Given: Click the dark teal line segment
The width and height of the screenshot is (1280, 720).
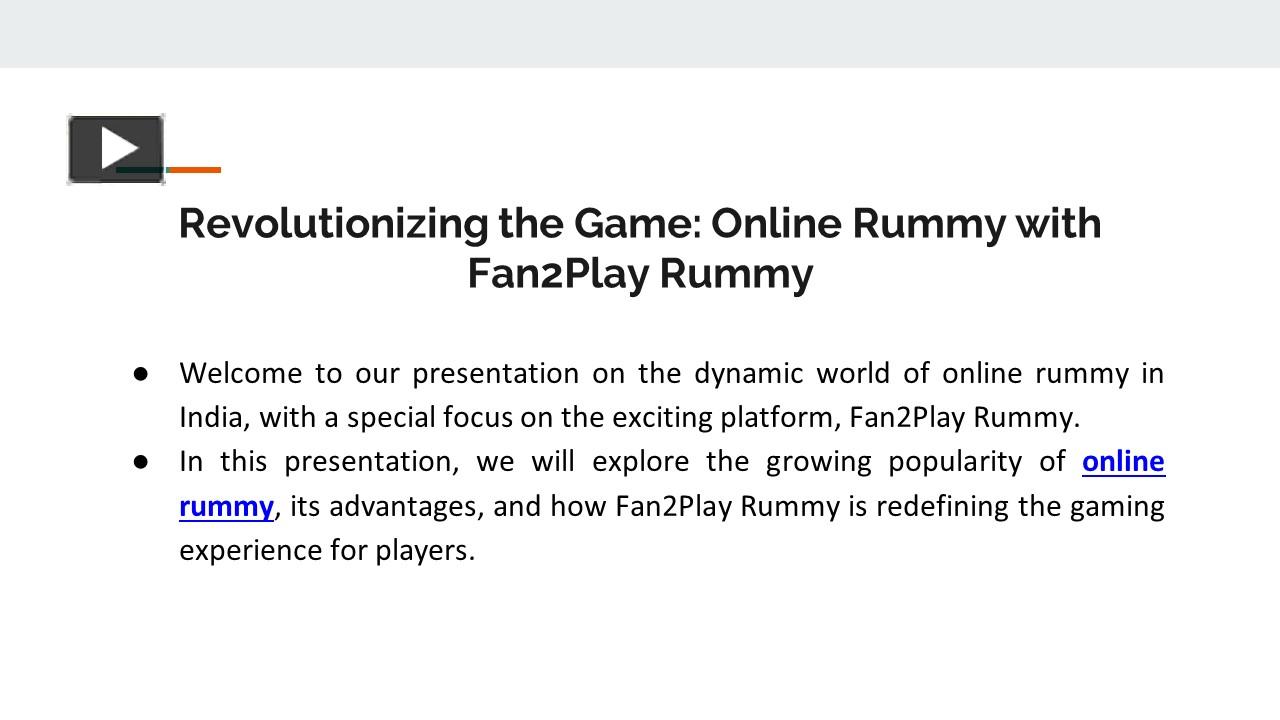Looking at the screenshot, I should tap(140, 172).
